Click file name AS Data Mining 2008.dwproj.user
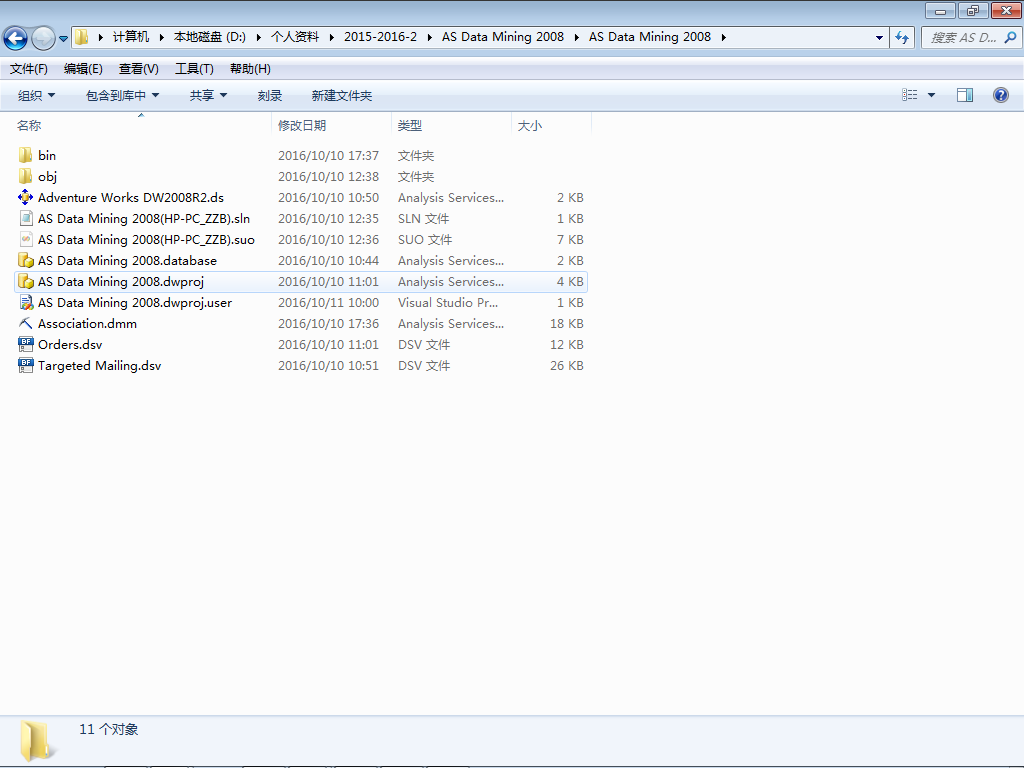1024x768 pixels. (x=135, y=302)
